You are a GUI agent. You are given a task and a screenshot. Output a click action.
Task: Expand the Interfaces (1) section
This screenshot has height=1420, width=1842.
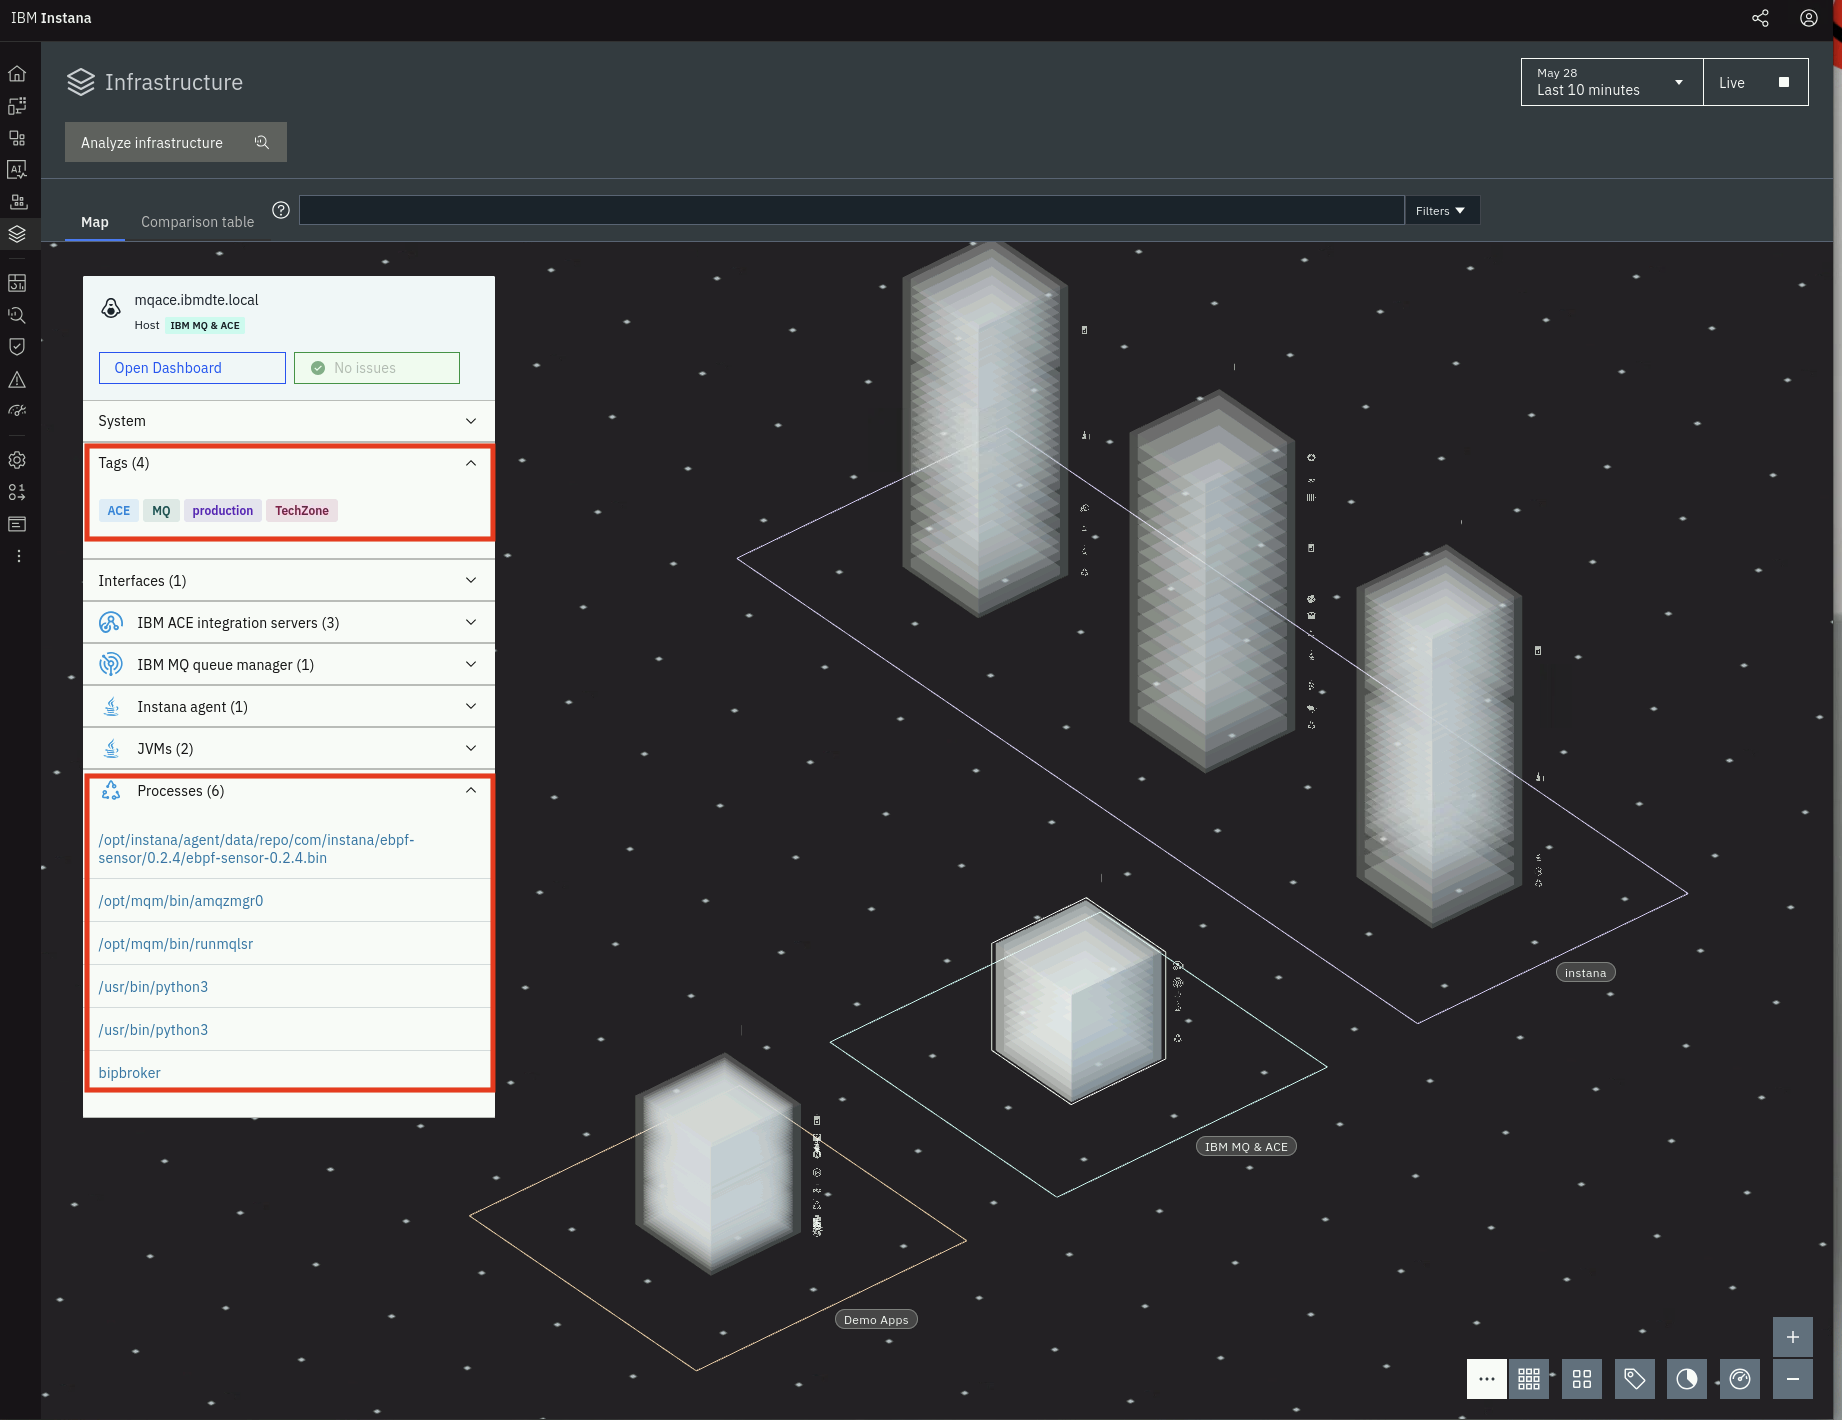[x=289, y=580]
